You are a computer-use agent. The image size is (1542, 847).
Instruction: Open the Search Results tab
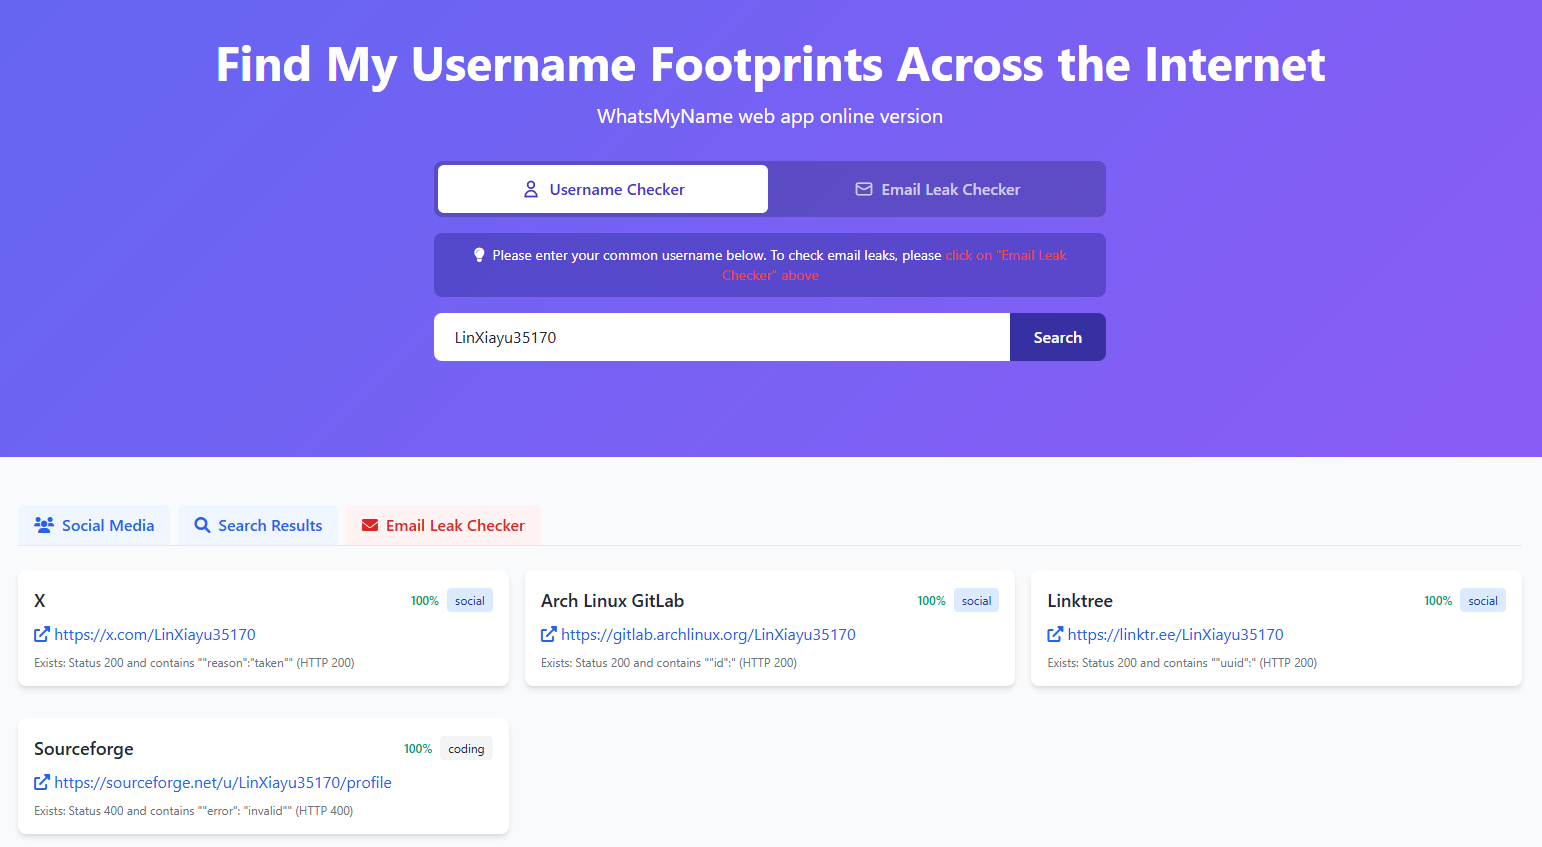pyautogui.click(x=259, y=525)
